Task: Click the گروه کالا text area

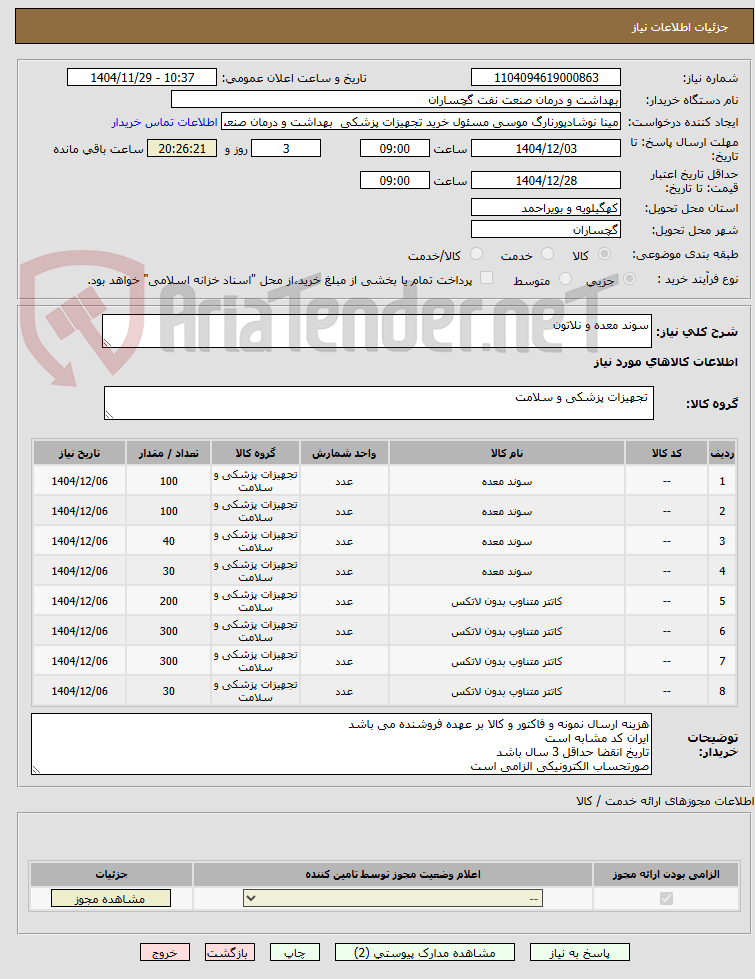Action: (378, 403)
